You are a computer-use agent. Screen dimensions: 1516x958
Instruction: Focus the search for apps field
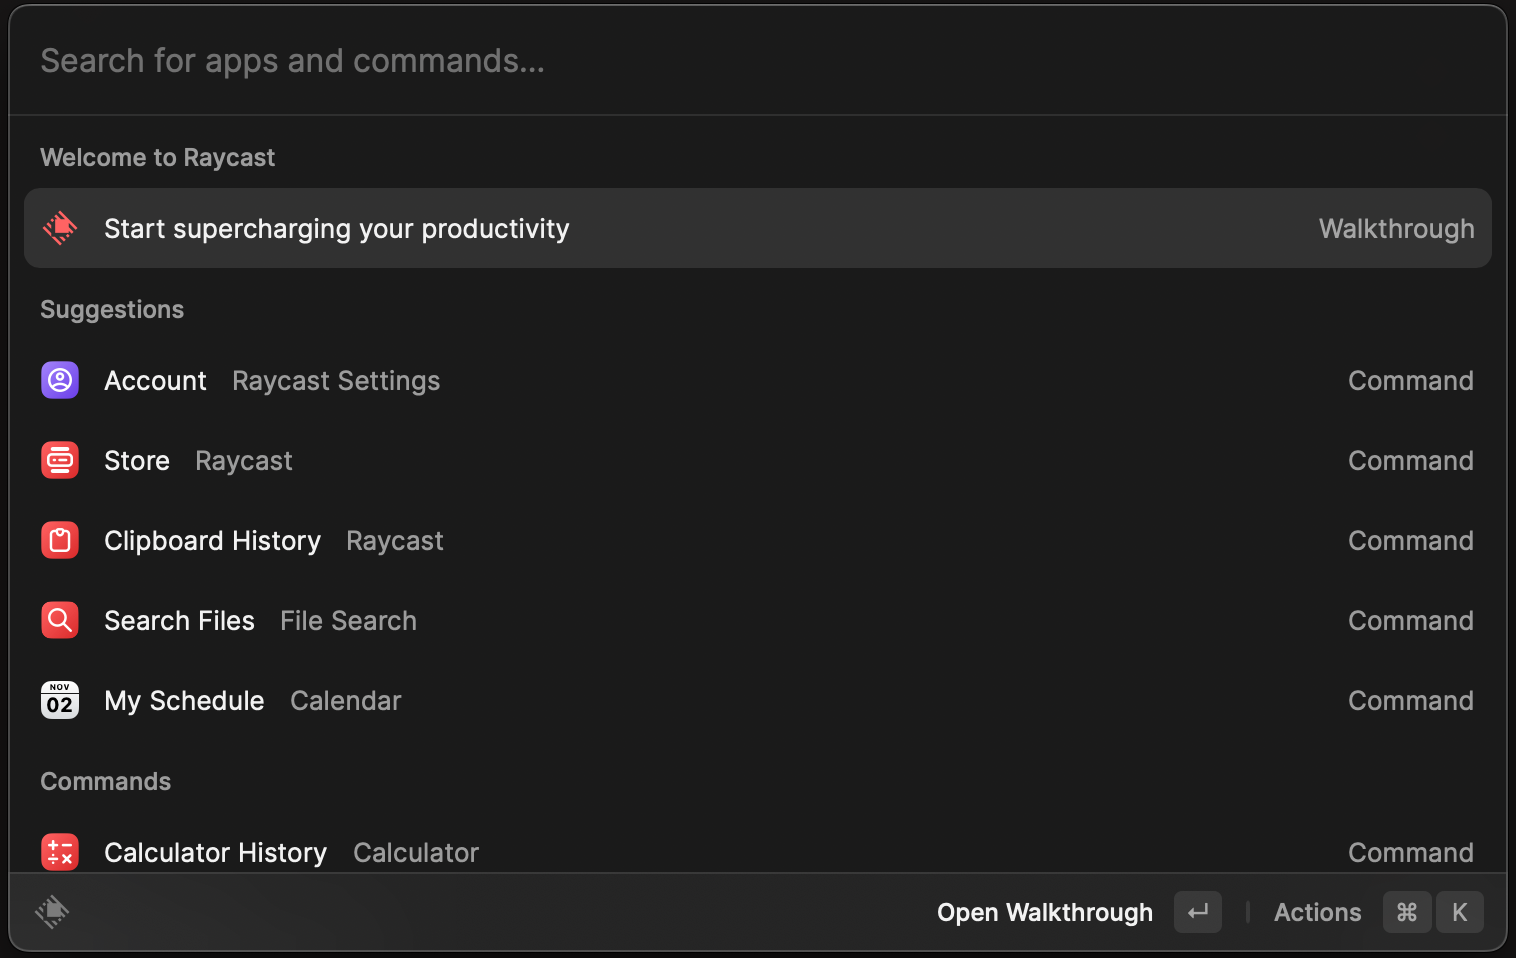(700, 61)
